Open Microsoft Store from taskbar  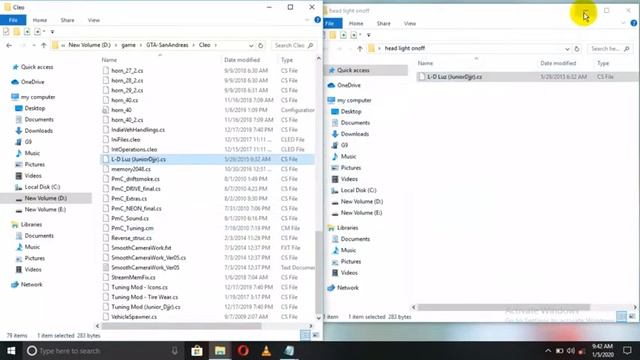coord(197,351)
